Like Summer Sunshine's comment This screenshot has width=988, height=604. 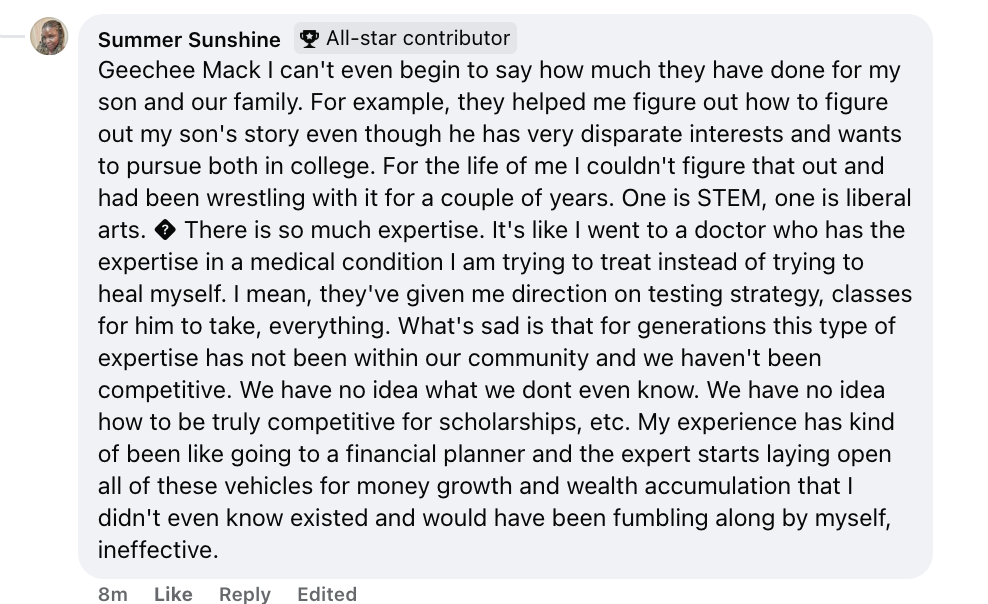point(173,594)
